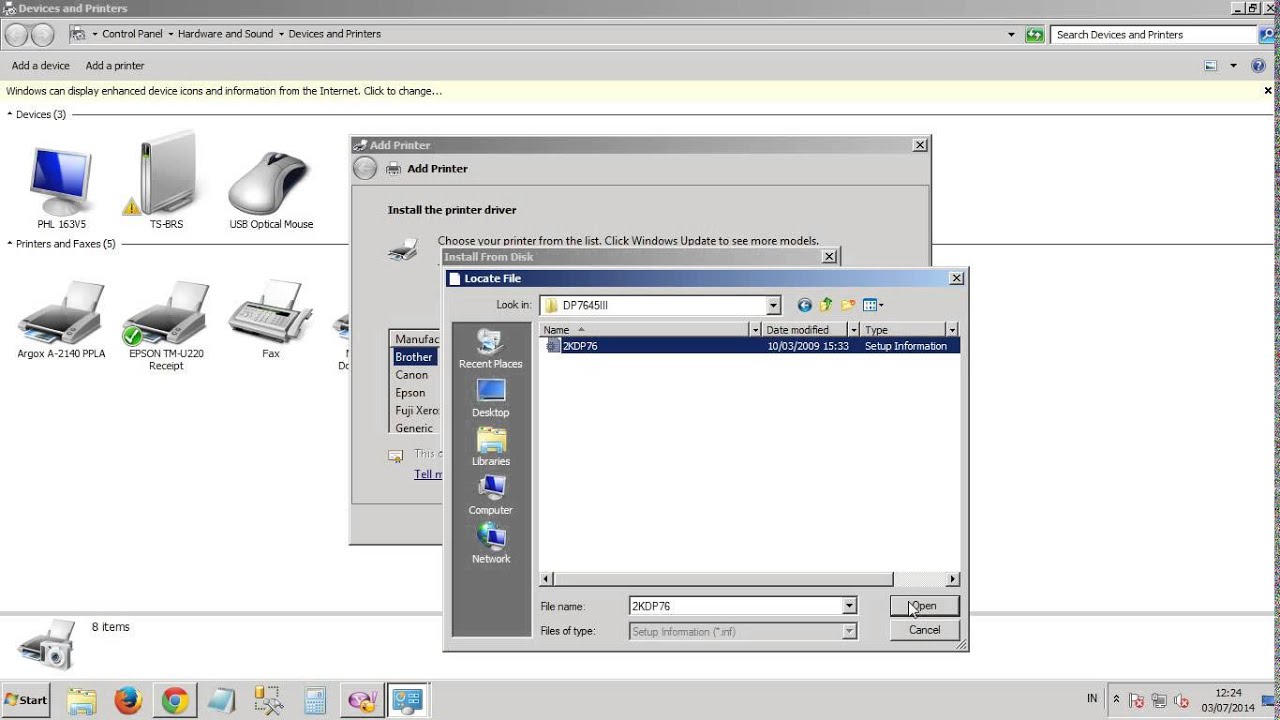Select the Argox A-2140 PPLA printer
Screen dimensions: 1280x720
(61, 320)
